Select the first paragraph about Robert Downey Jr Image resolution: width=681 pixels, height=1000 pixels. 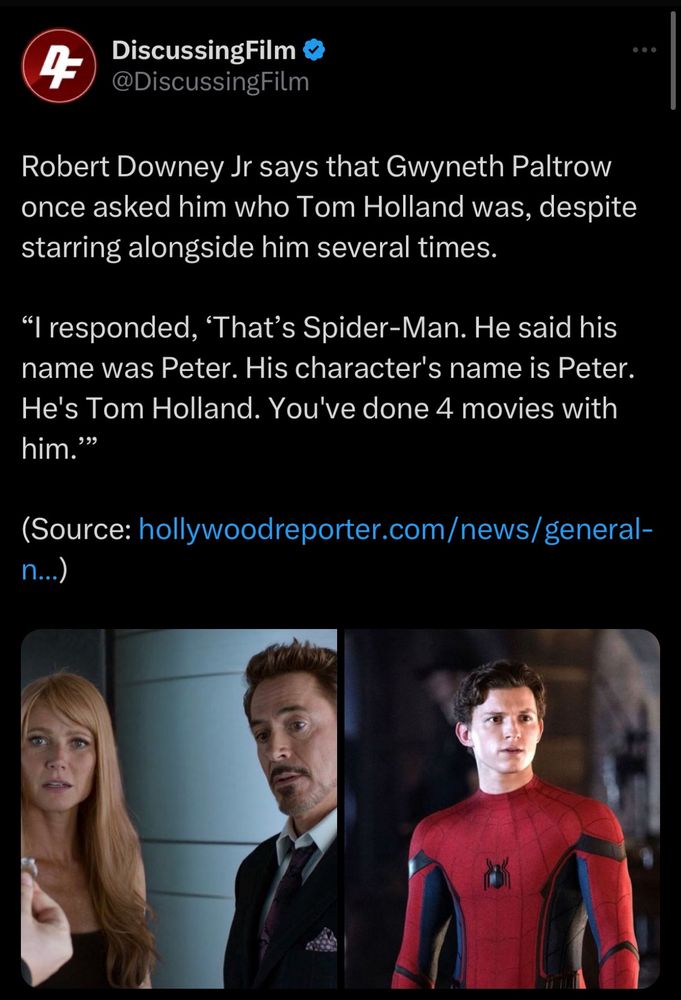point(329,207)
